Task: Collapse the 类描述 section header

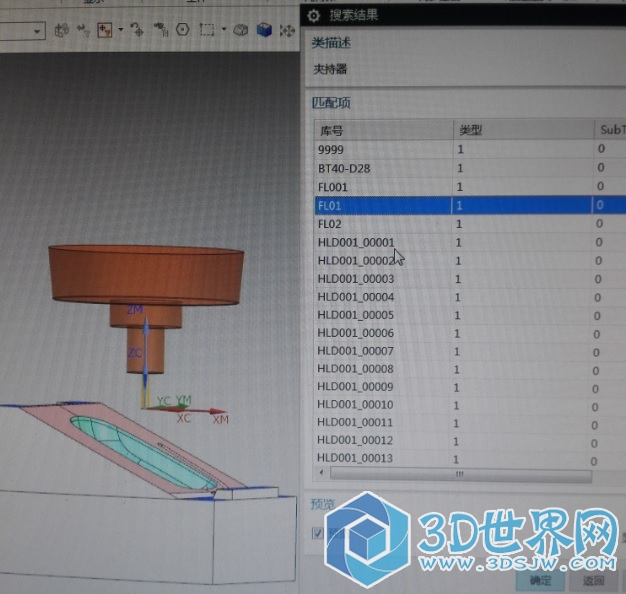Action: coord(331,42)
